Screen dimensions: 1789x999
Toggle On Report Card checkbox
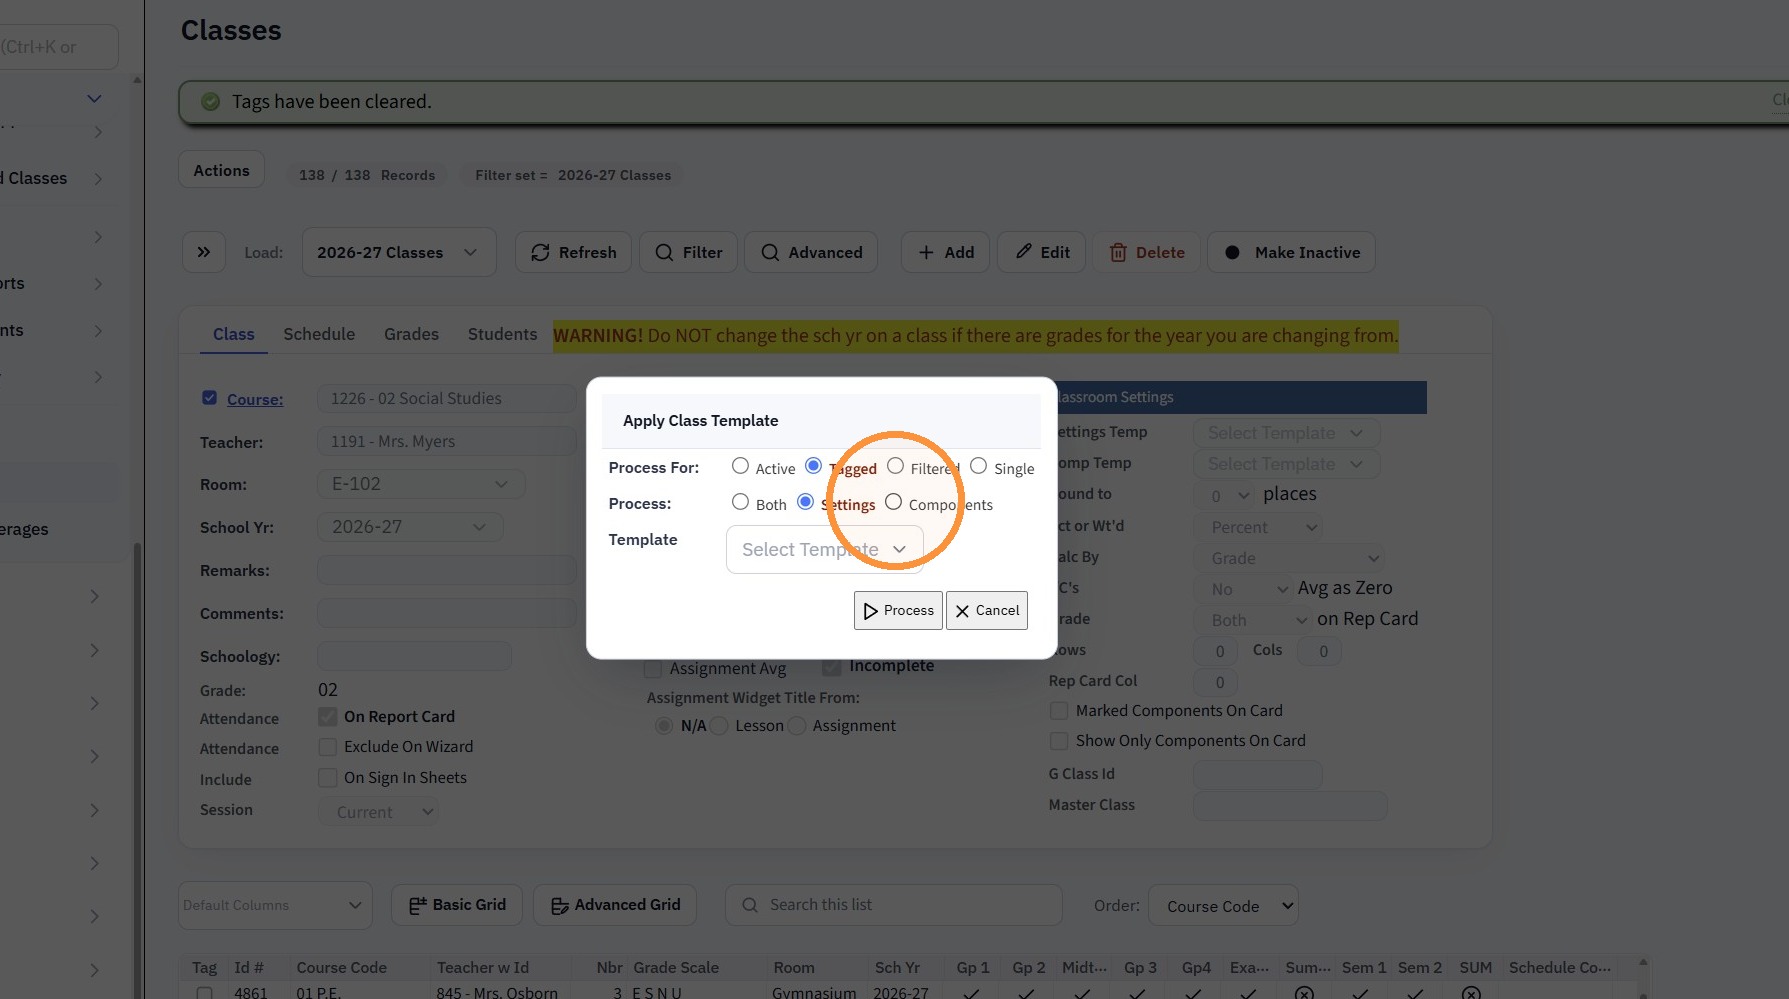point(327,716)
